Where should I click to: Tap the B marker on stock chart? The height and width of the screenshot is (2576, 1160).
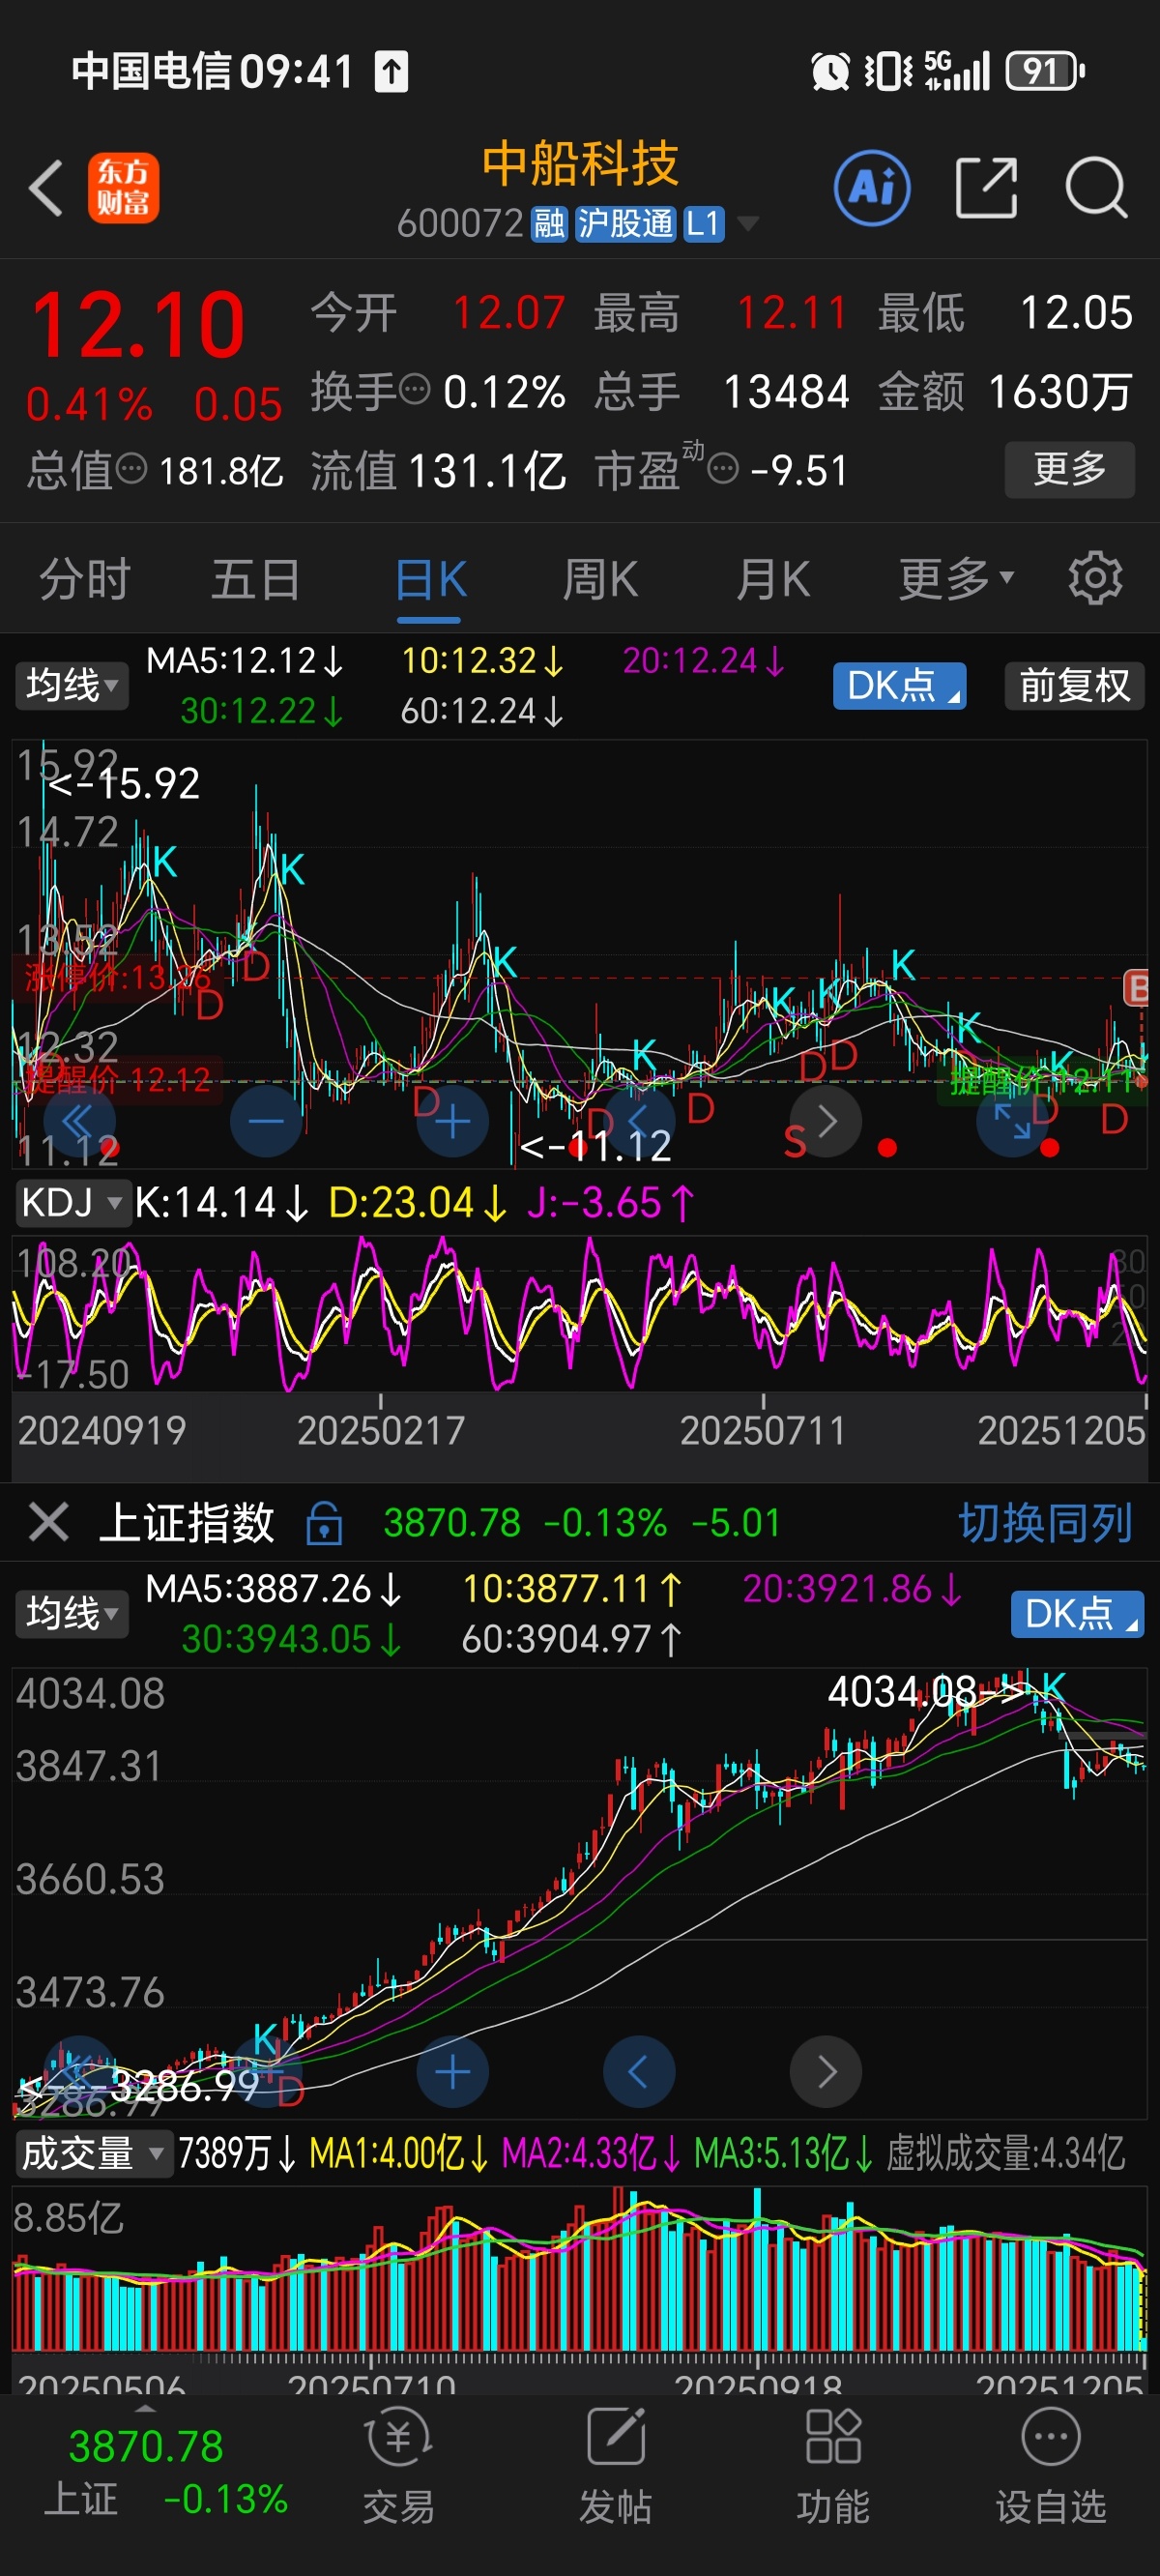[x=1136, y=987]
